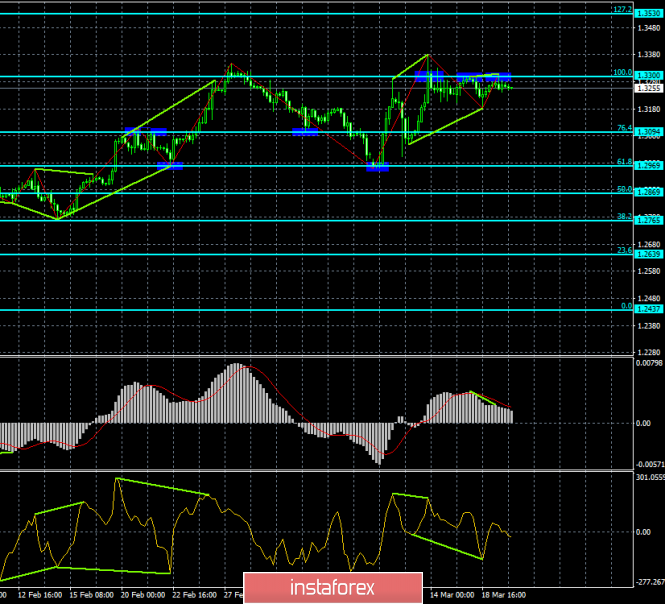Image resolution: width=665 pixels, height=604 pixels.
Task: Click the oscillator scale bottom value -277.267
Action: 650,582
